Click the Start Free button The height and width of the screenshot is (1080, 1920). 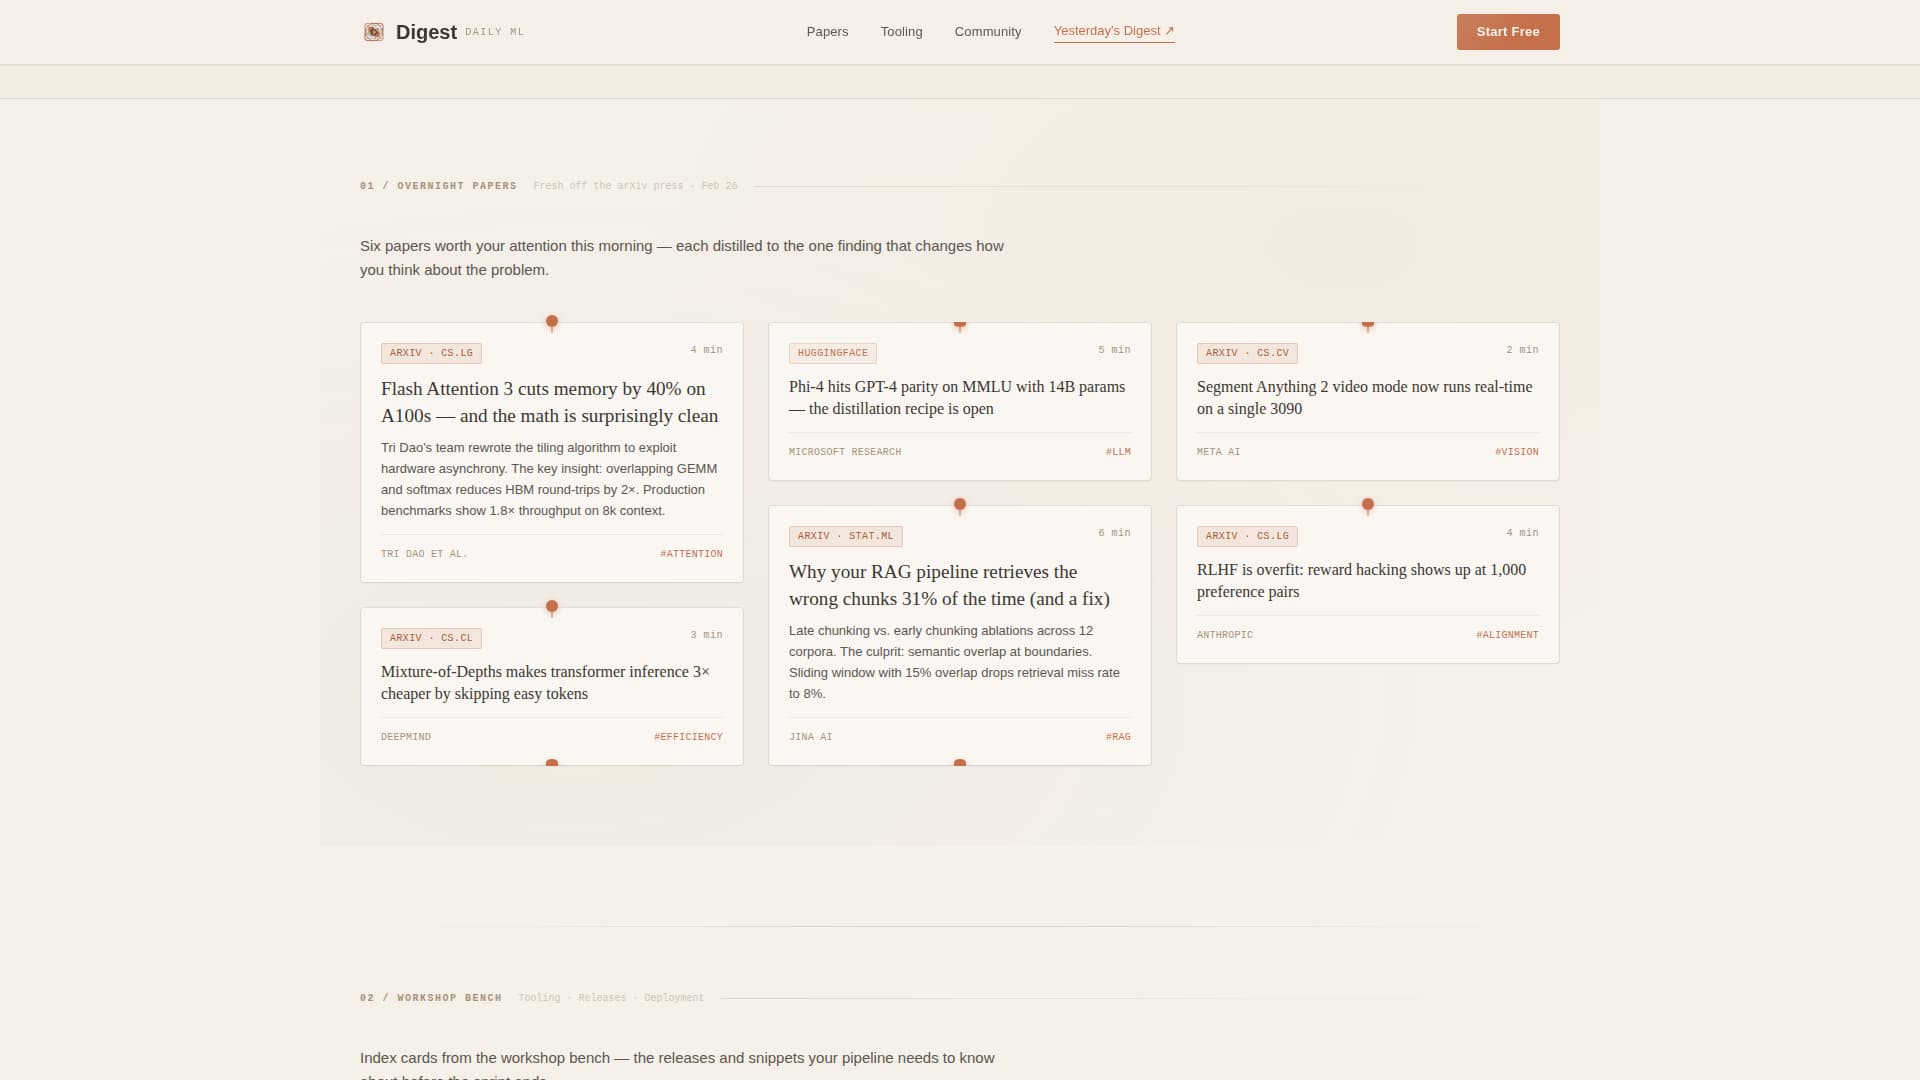[1507, 32]
